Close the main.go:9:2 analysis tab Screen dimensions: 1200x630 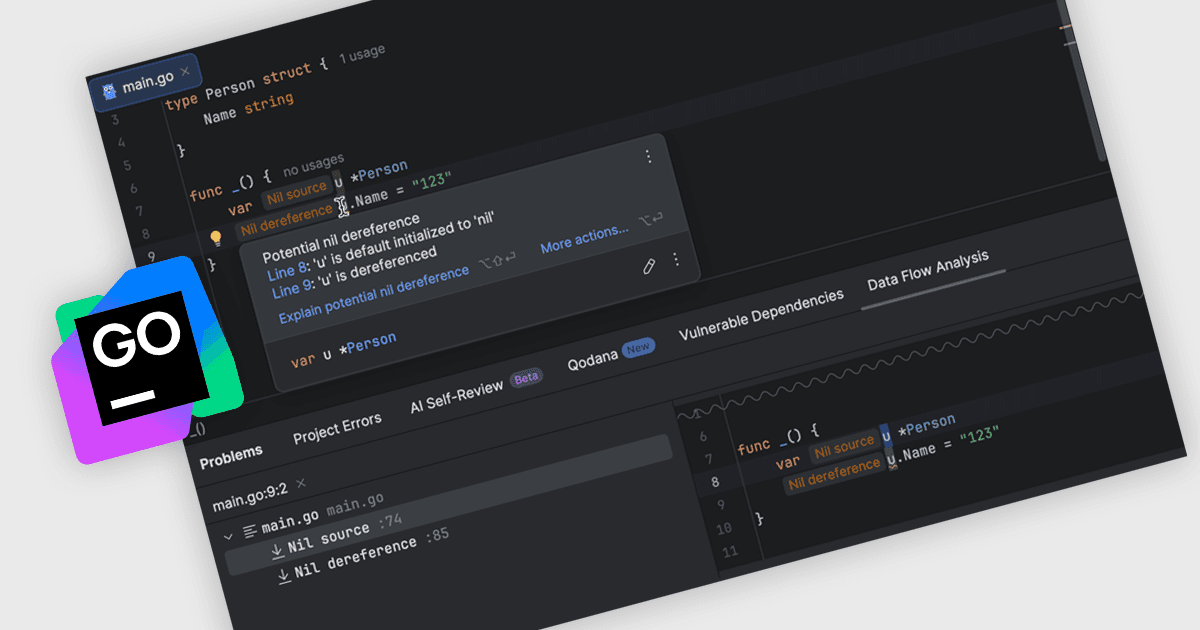tap(301, 483)
